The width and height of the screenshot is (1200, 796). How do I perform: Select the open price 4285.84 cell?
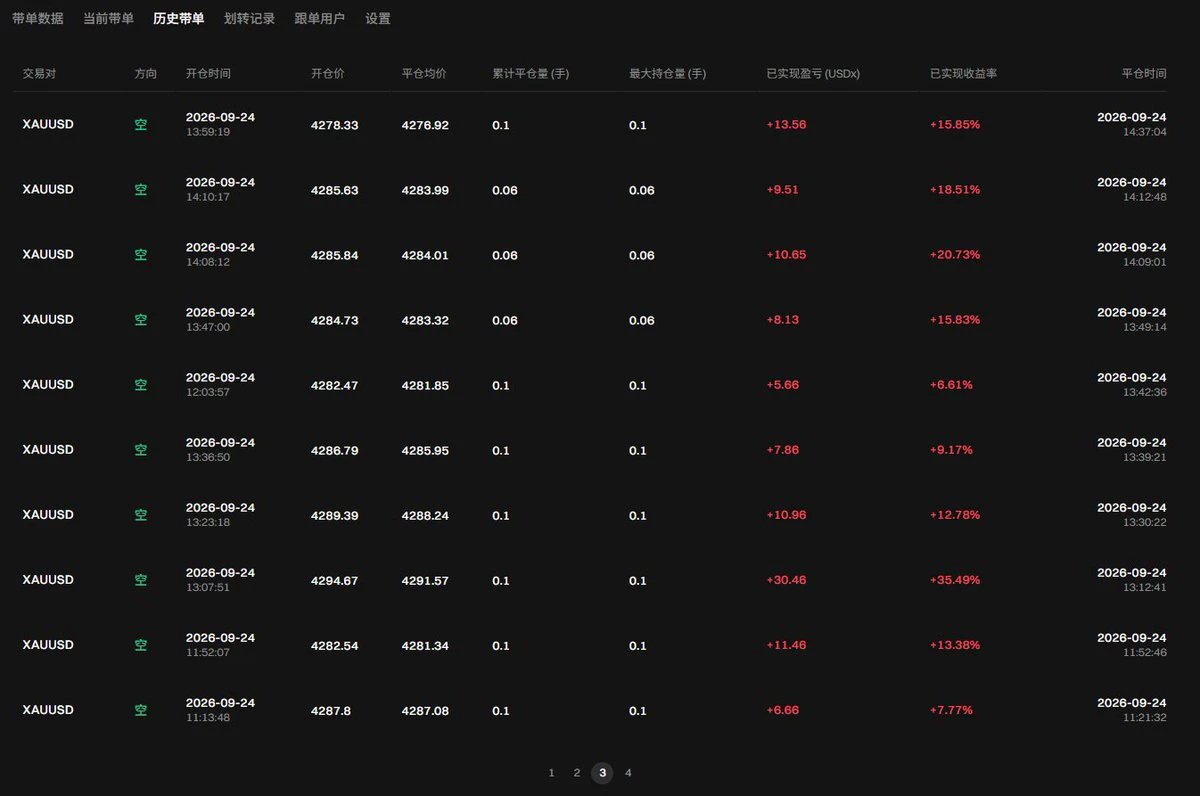[x=335, y=255]
